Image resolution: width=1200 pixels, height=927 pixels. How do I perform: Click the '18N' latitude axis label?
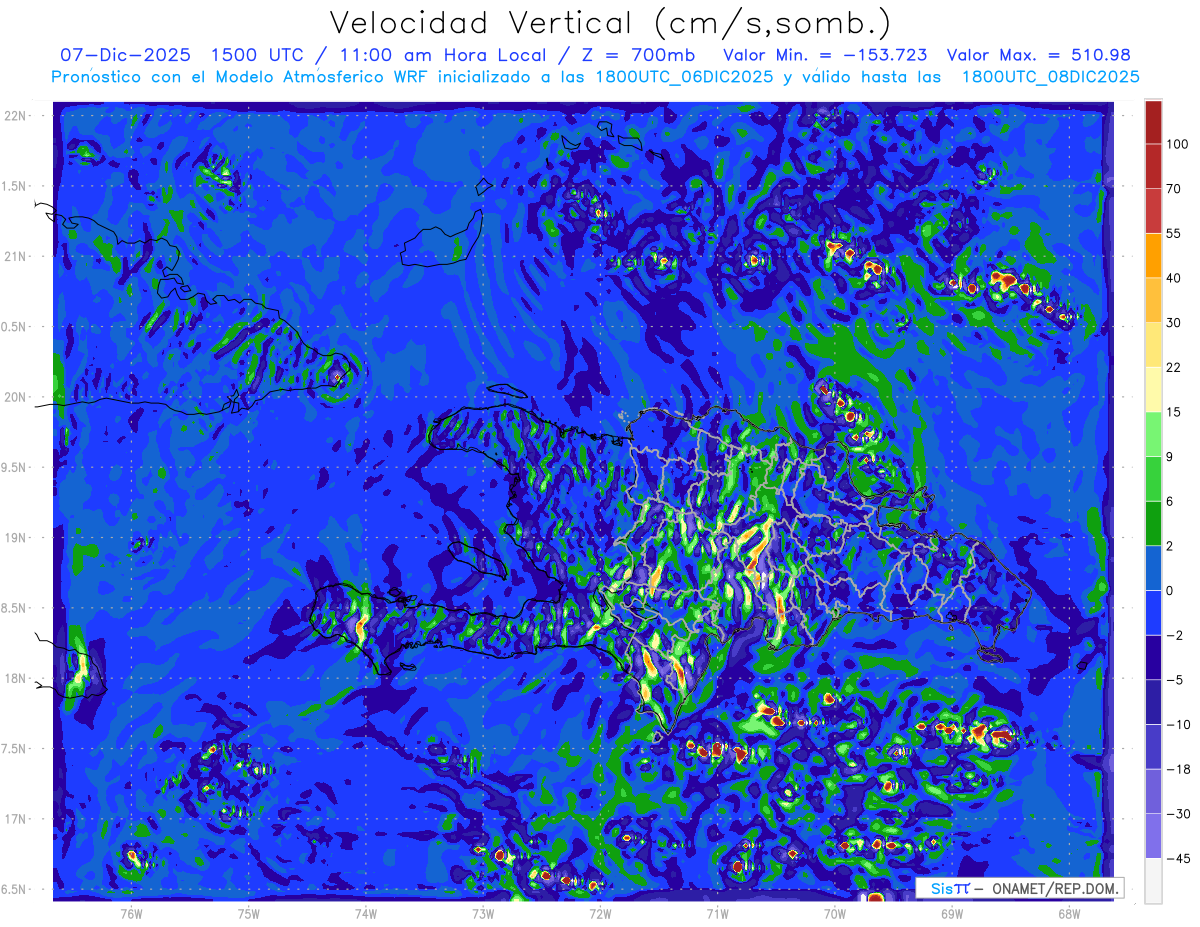click(16, 678)
